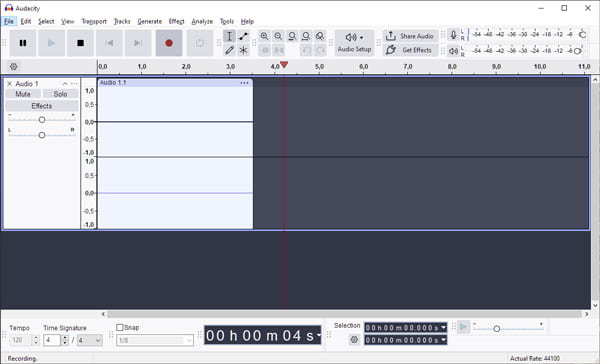Click the Silence audio selection icon
600x364 pixels.
pyautogui.click(x=278, y=50)
